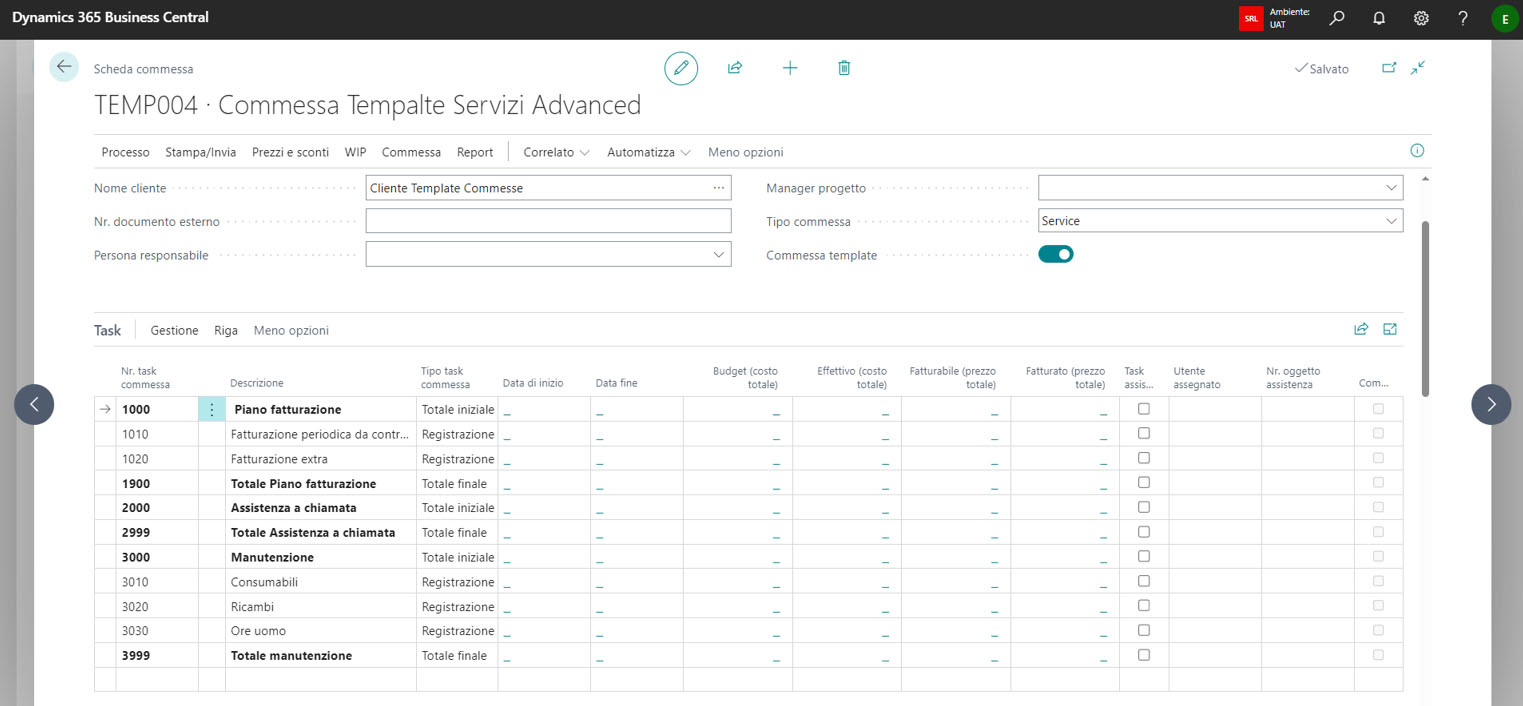Open row options for task 1000
The height and width of the screenshot is (706, 1523).
[211, 409]
